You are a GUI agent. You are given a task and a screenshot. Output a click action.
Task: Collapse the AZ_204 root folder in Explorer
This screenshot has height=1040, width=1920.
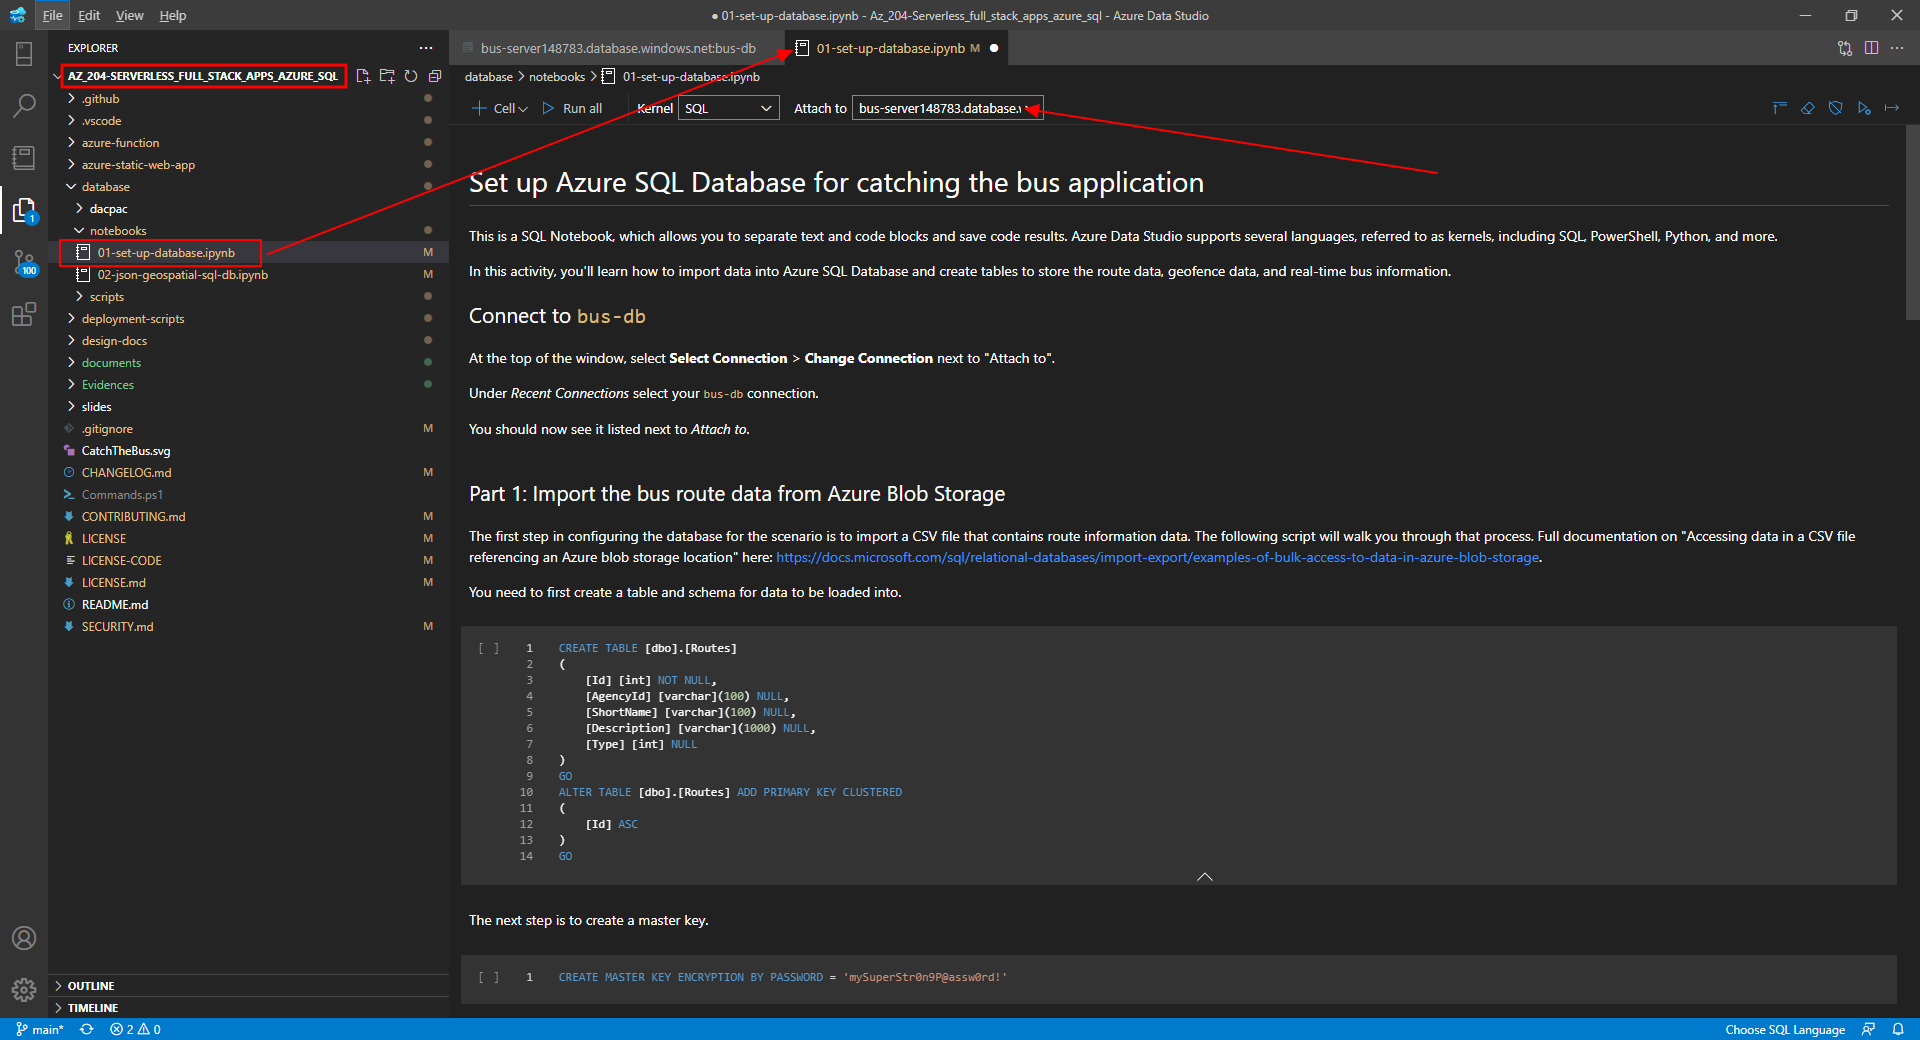[x=203, y=76]
